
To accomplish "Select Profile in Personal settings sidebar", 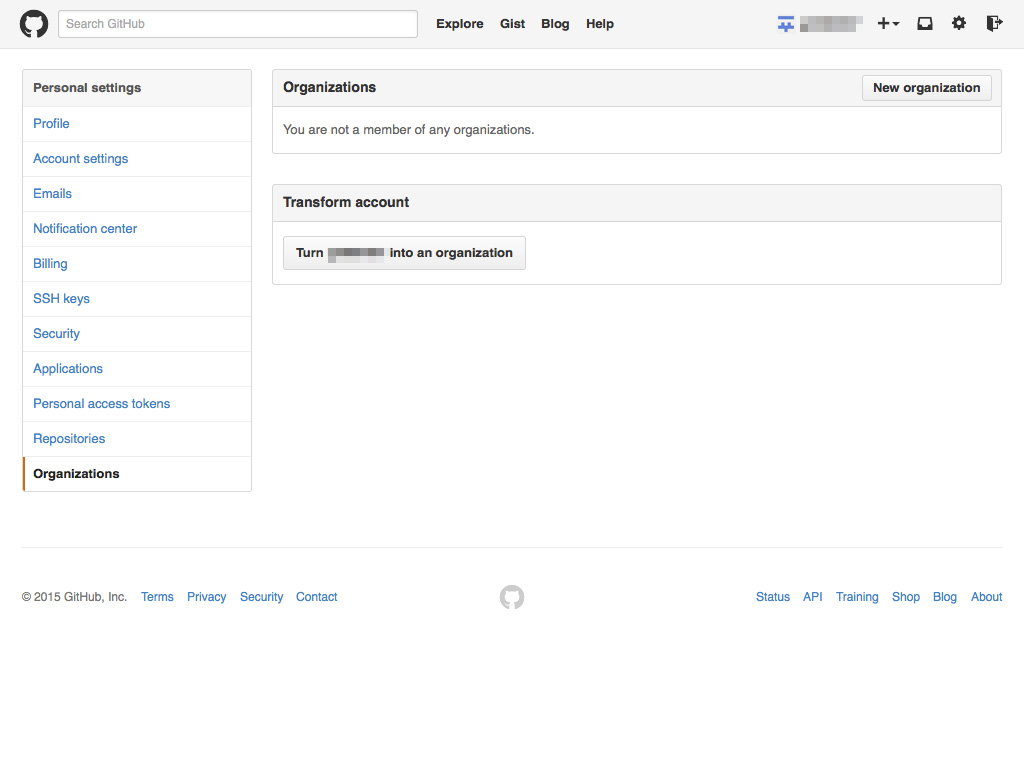I will [51, 124].
